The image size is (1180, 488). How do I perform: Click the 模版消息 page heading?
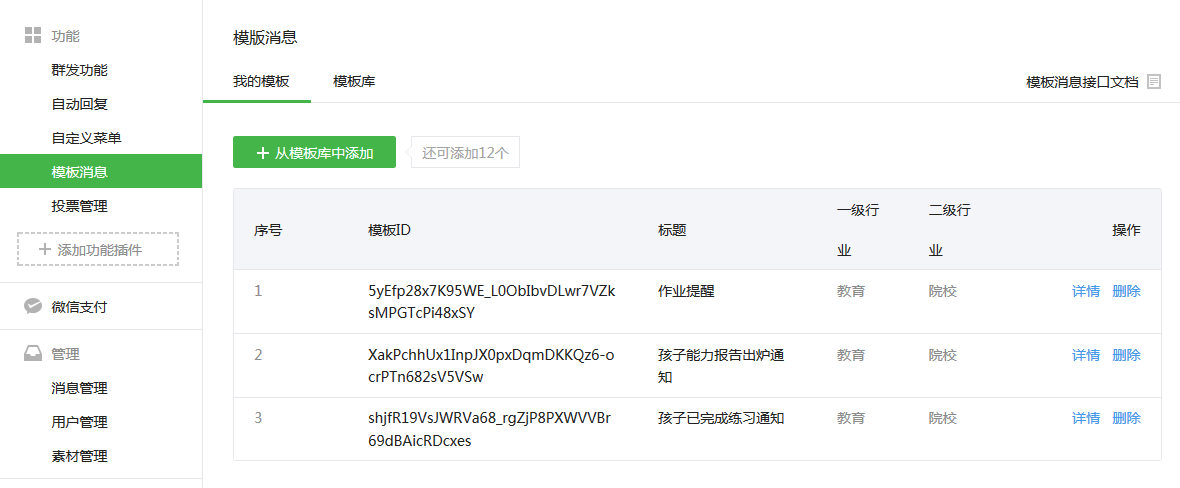[x=266, y=38]
